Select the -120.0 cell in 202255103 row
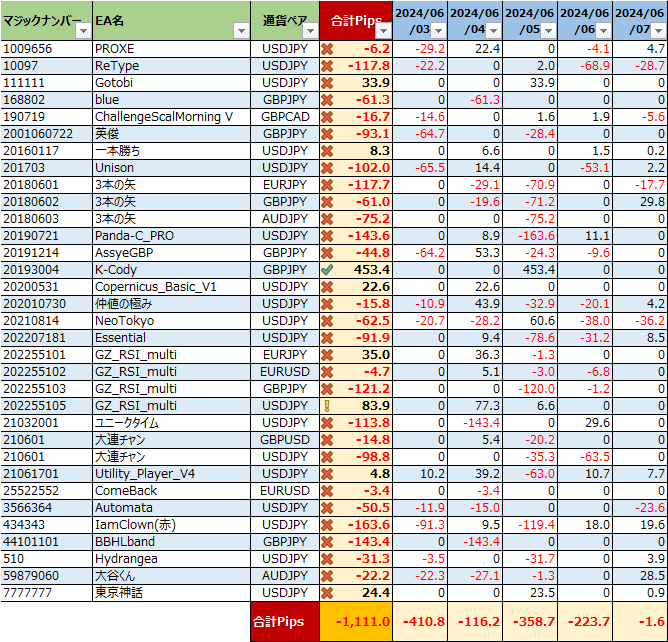This screenshot has height=642, width=668. pyautogui.click(x=530, y=389)
